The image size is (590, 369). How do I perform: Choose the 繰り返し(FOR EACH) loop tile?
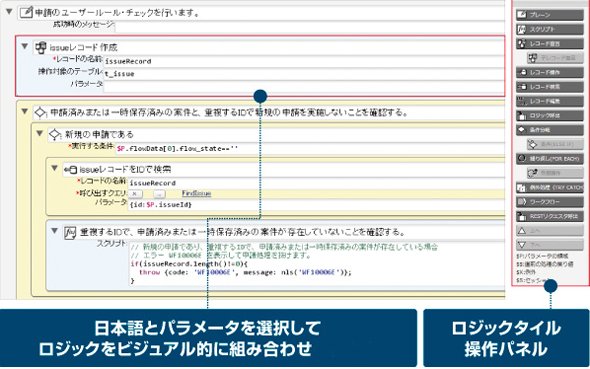[550, 158]
